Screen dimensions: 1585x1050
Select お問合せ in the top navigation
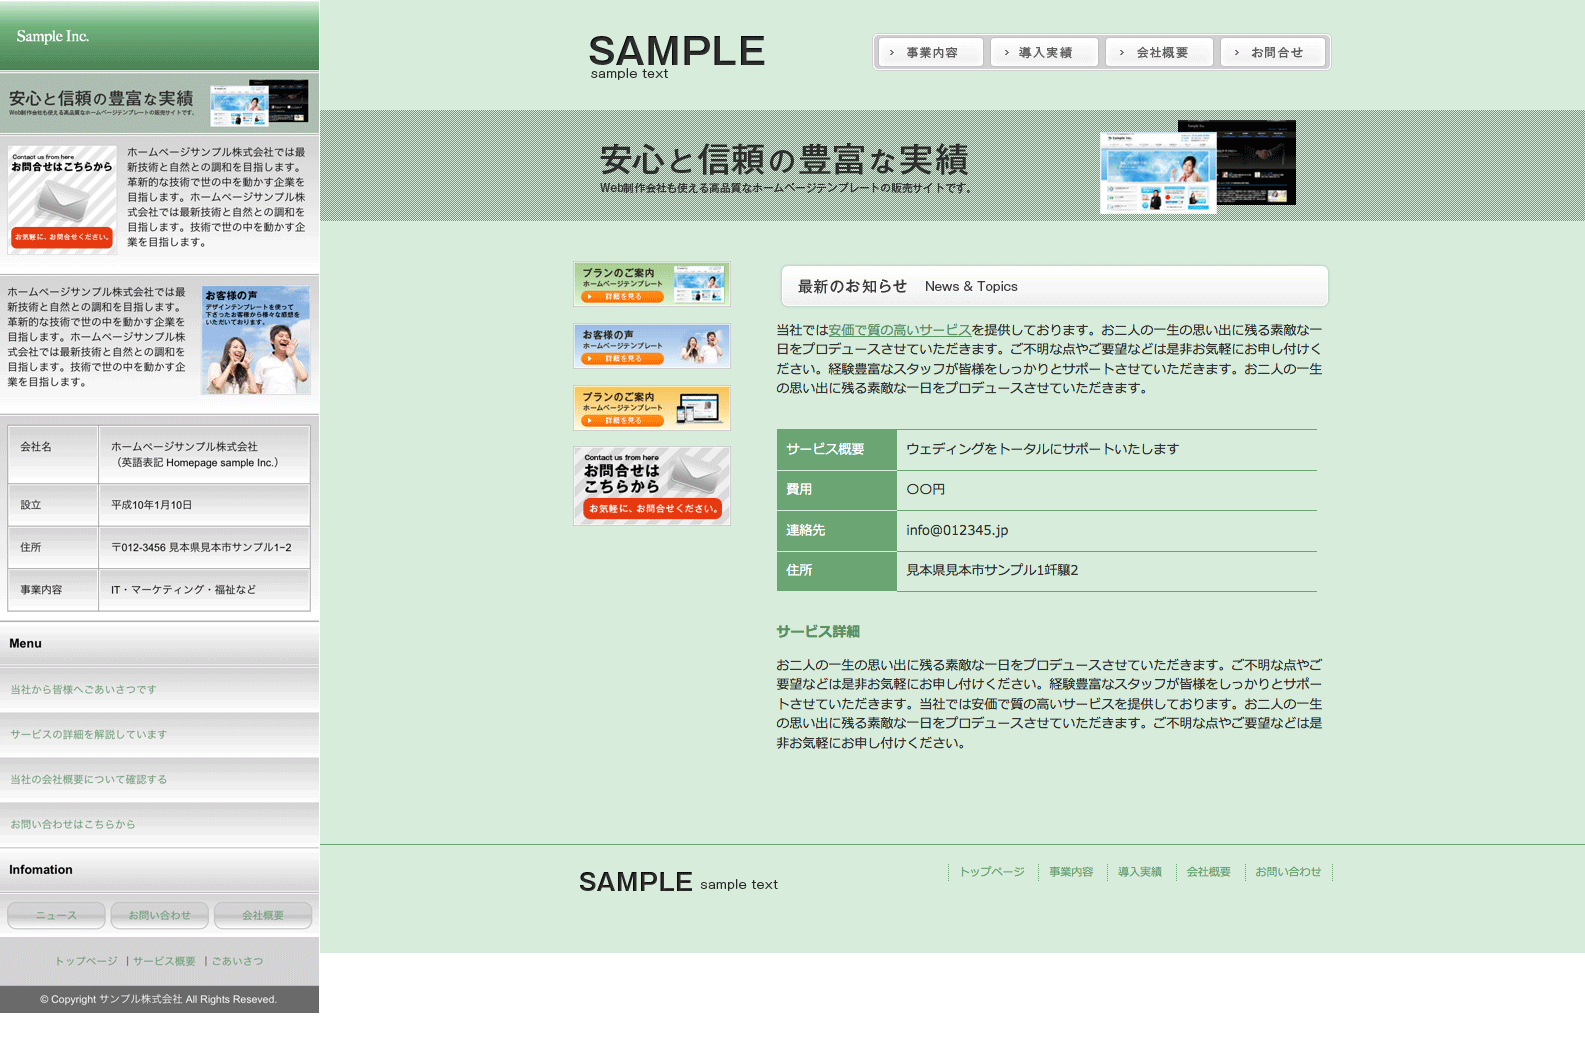point(1275,53)
